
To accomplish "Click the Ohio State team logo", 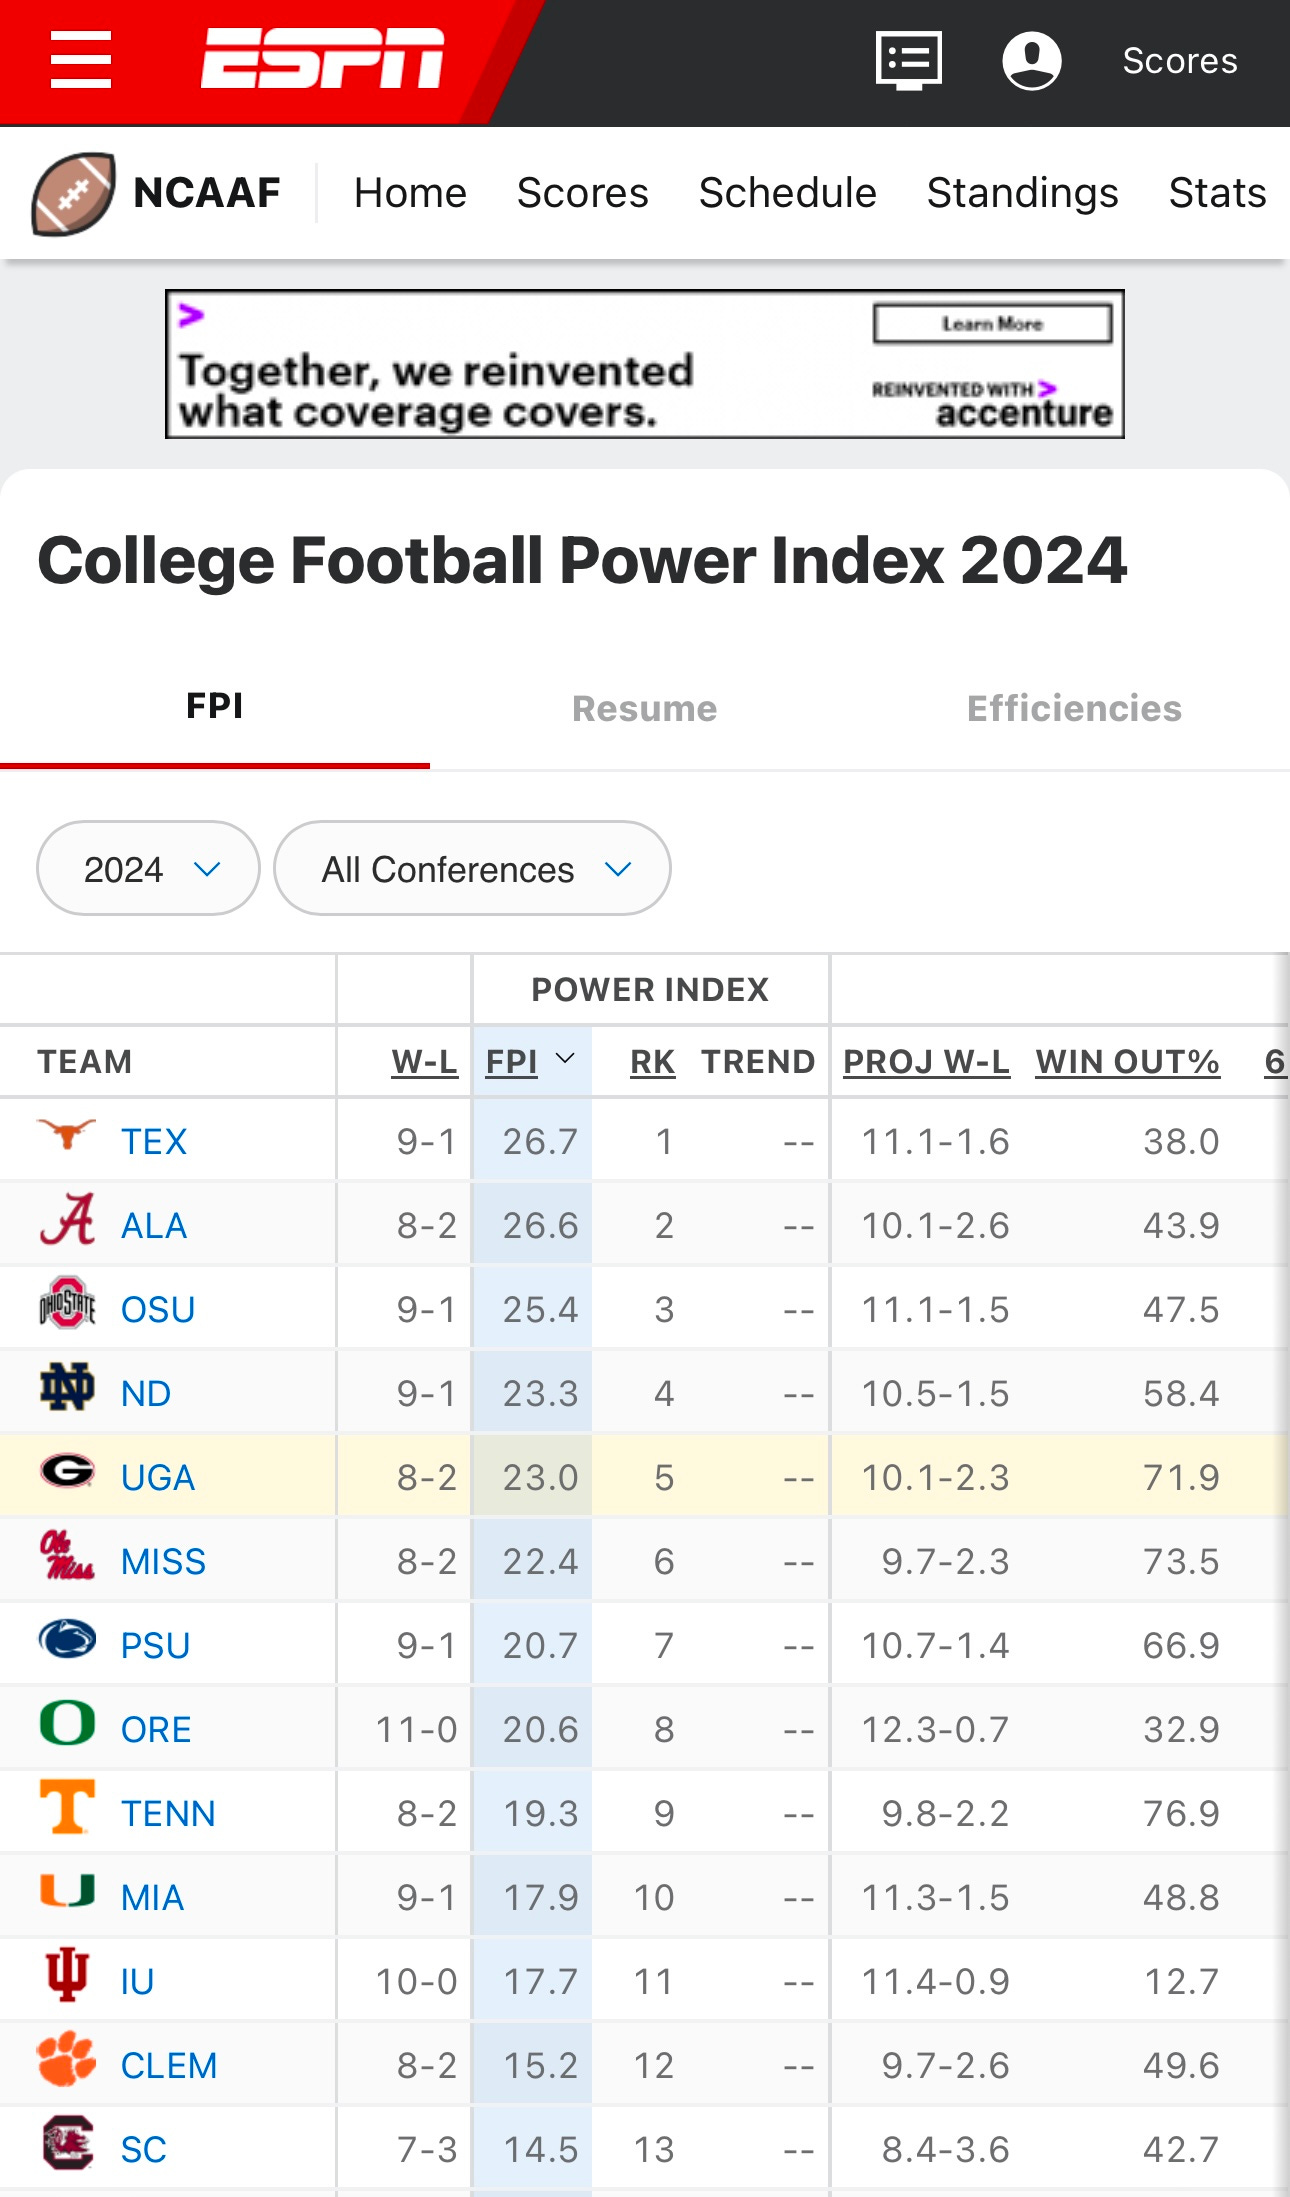I will pyautogui.click(x=67, y=1304).
